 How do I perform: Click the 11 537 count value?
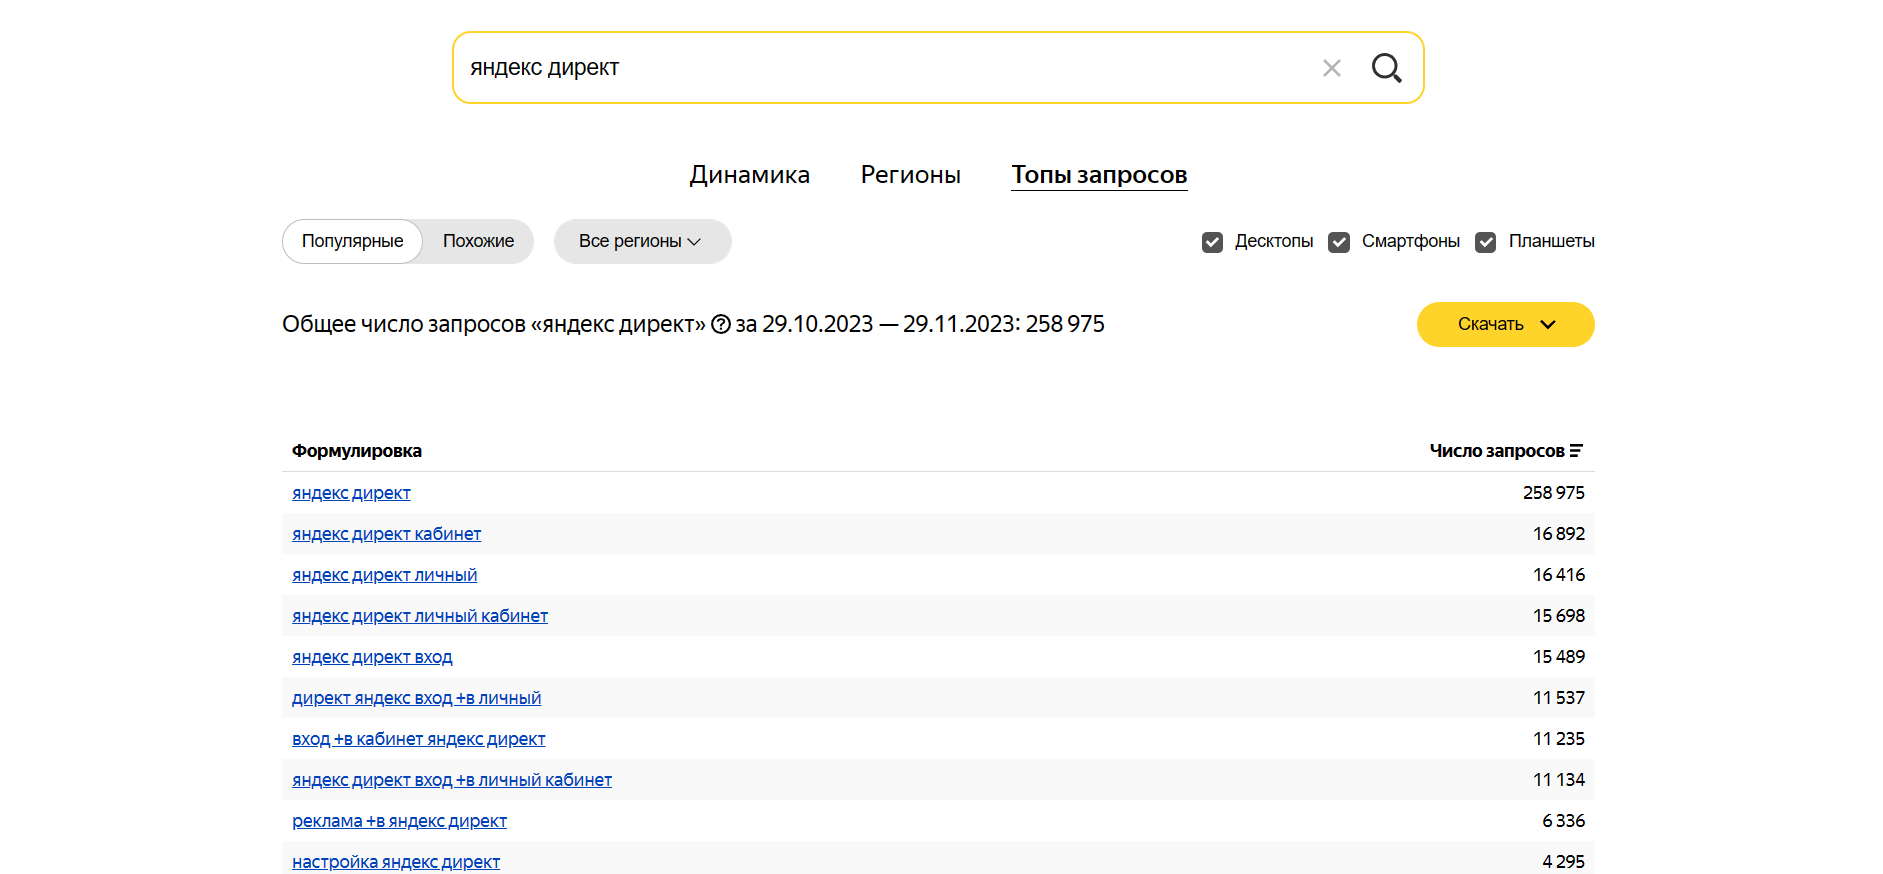(1558, 698)
